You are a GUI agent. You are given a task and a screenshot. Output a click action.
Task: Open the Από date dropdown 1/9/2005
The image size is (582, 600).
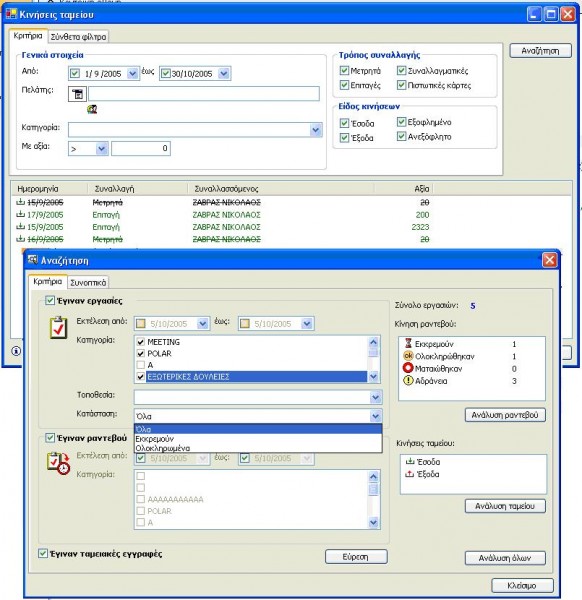click(x=132, y=73)
